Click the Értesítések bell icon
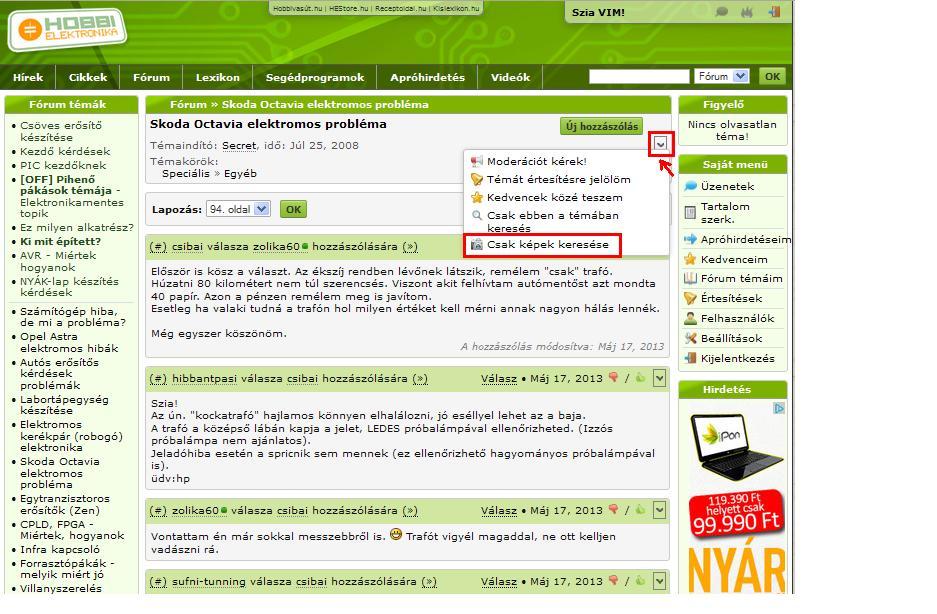937x614 pixels. (690, 298)
